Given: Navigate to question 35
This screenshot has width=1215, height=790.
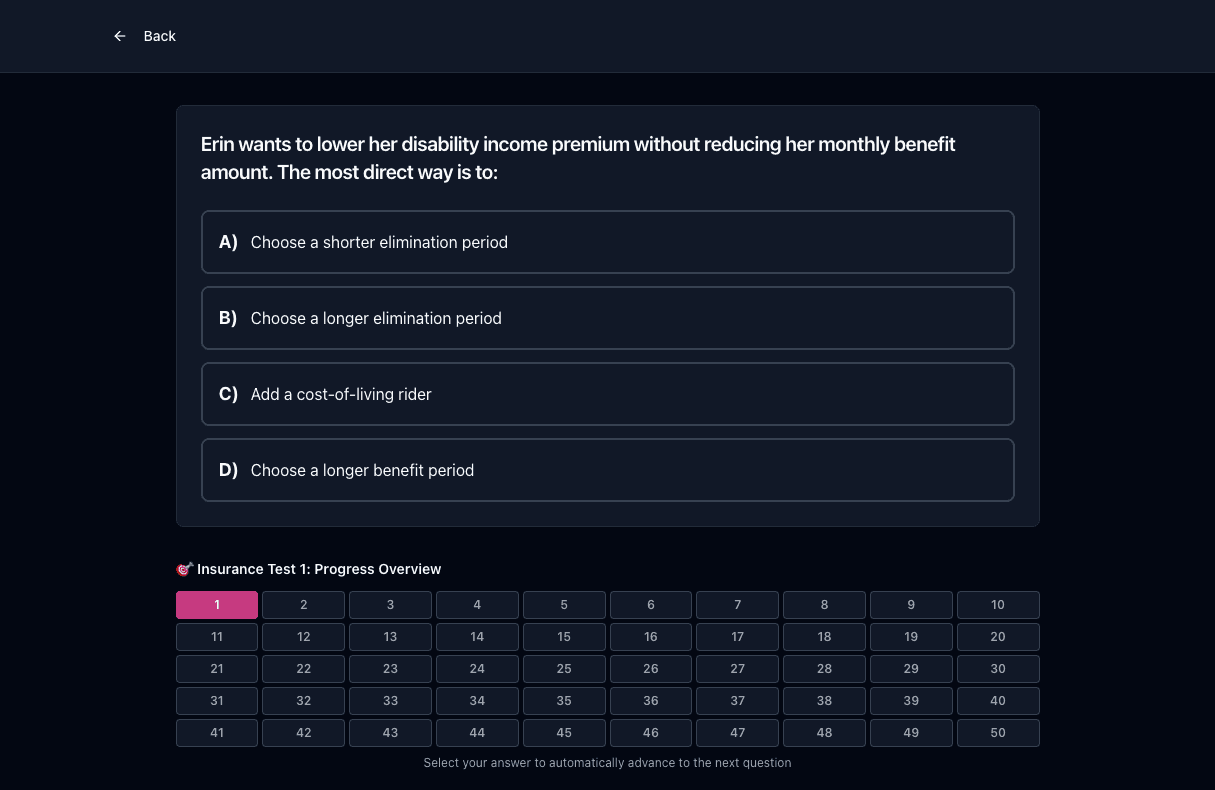Looking at the screenshot, I should pyautogui.click(x=564, y=701).
